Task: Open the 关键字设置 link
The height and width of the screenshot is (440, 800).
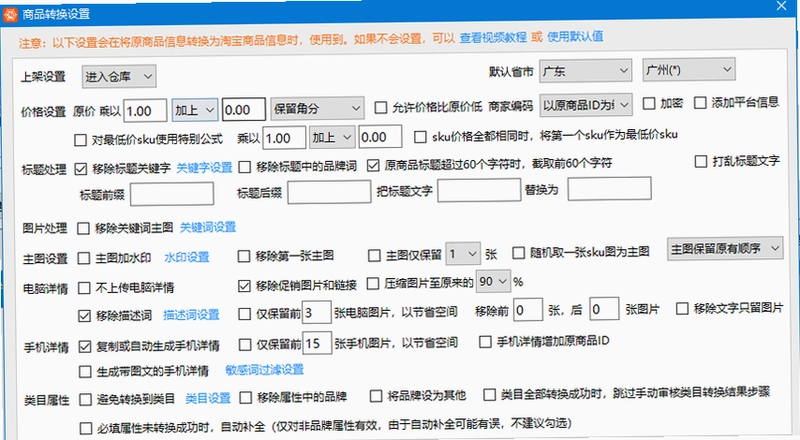Action: pyautogui.click(x=204, y=167)
